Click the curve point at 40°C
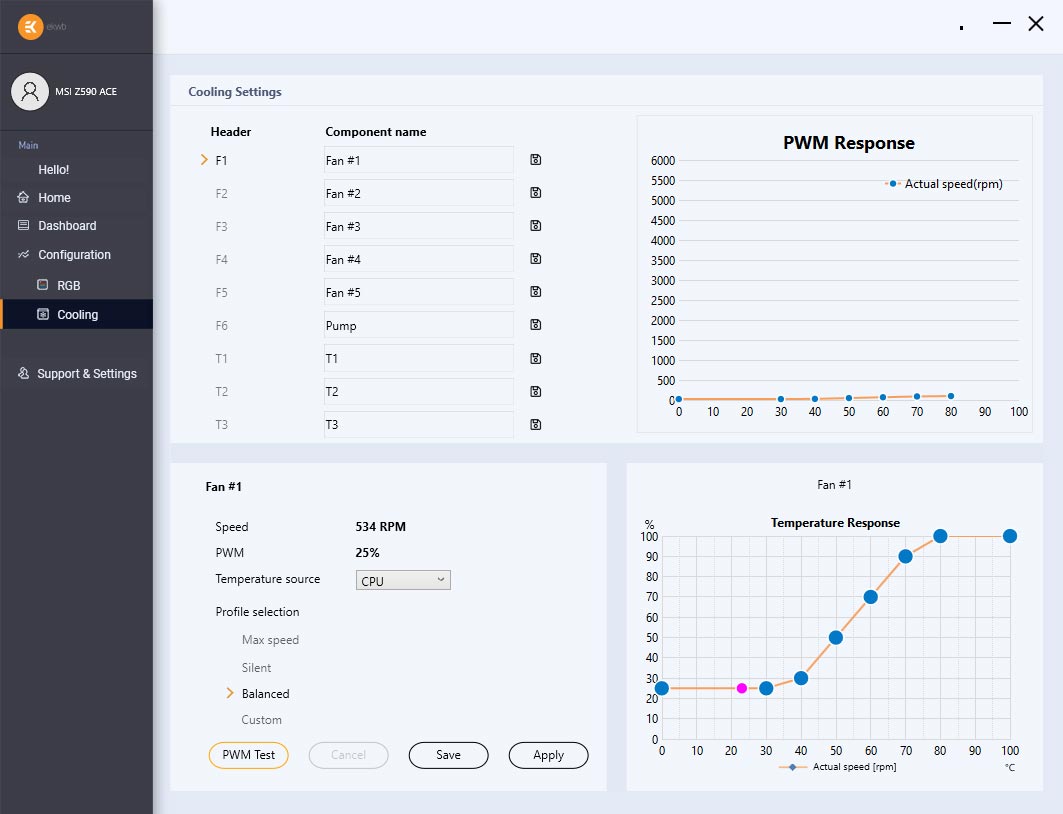This screenshot has height=814, width=1063. [x=801, y=678]
